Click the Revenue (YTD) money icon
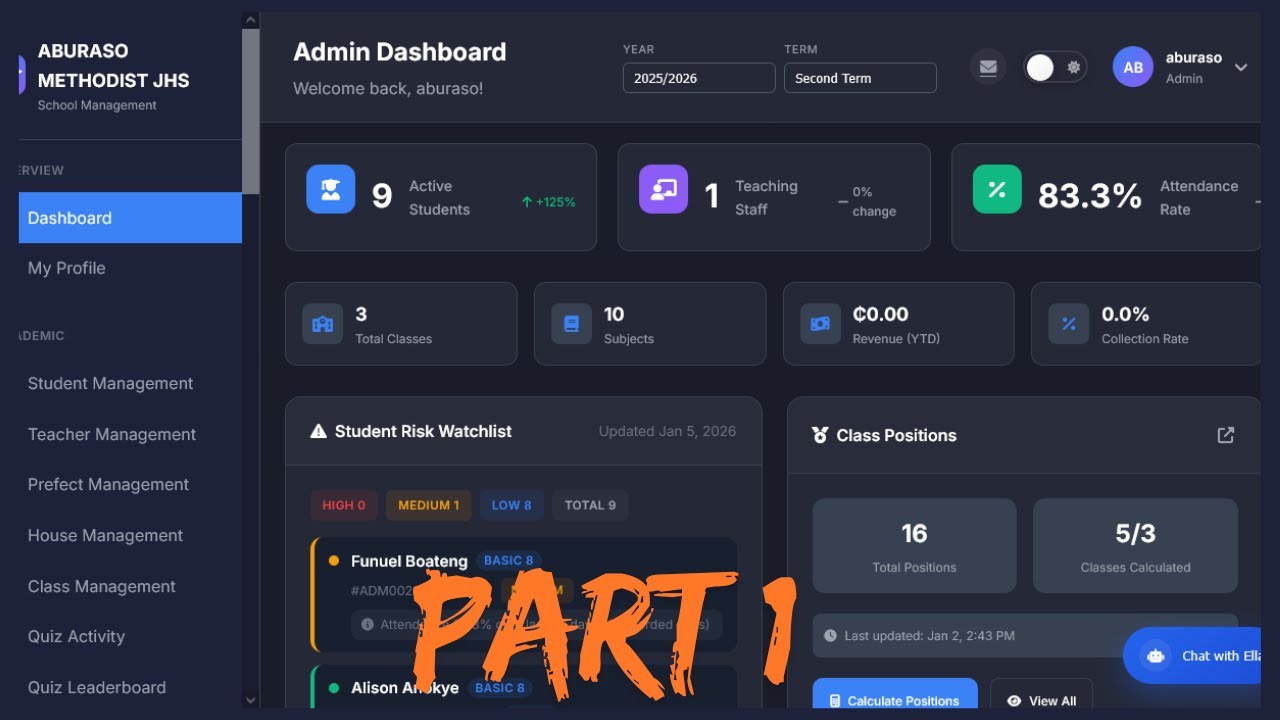 (x=820, y=324)
